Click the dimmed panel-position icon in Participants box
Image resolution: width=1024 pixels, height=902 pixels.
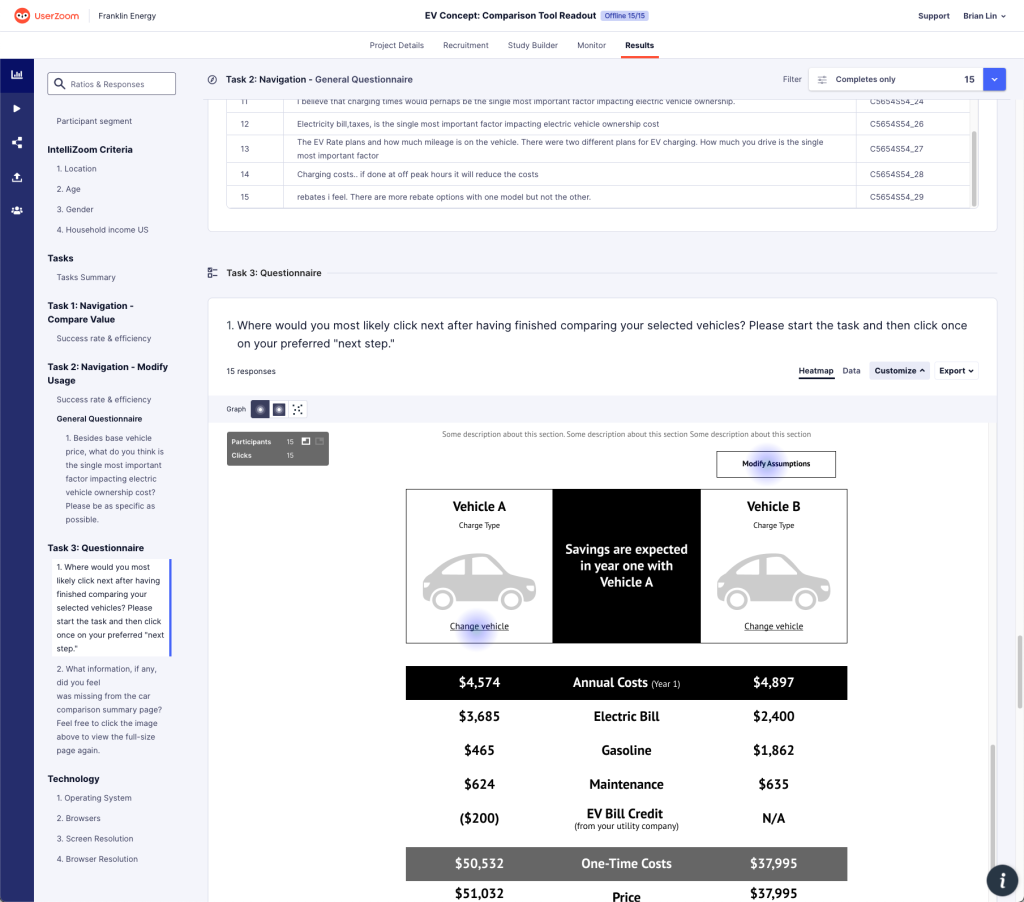[x=319, y=442]
